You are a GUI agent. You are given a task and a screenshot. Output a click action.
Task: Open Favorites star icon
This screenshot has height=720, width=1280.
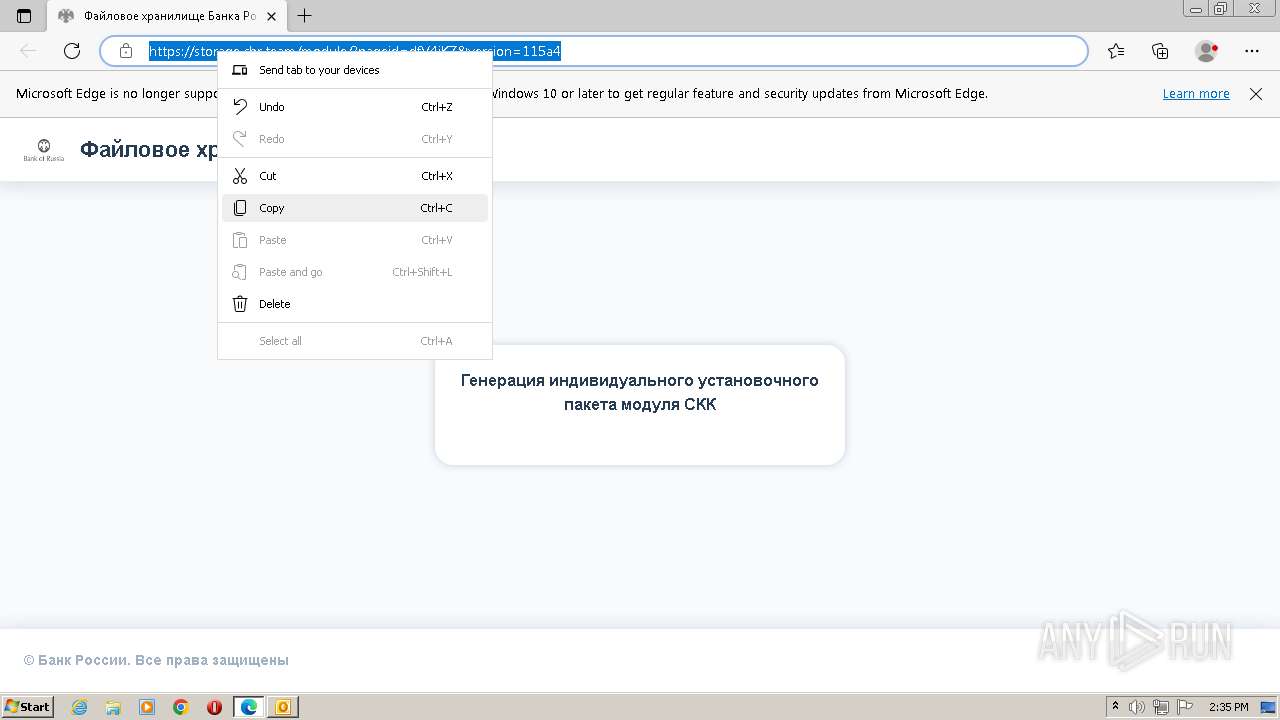pyautogui.click(x=1116, y=51)
